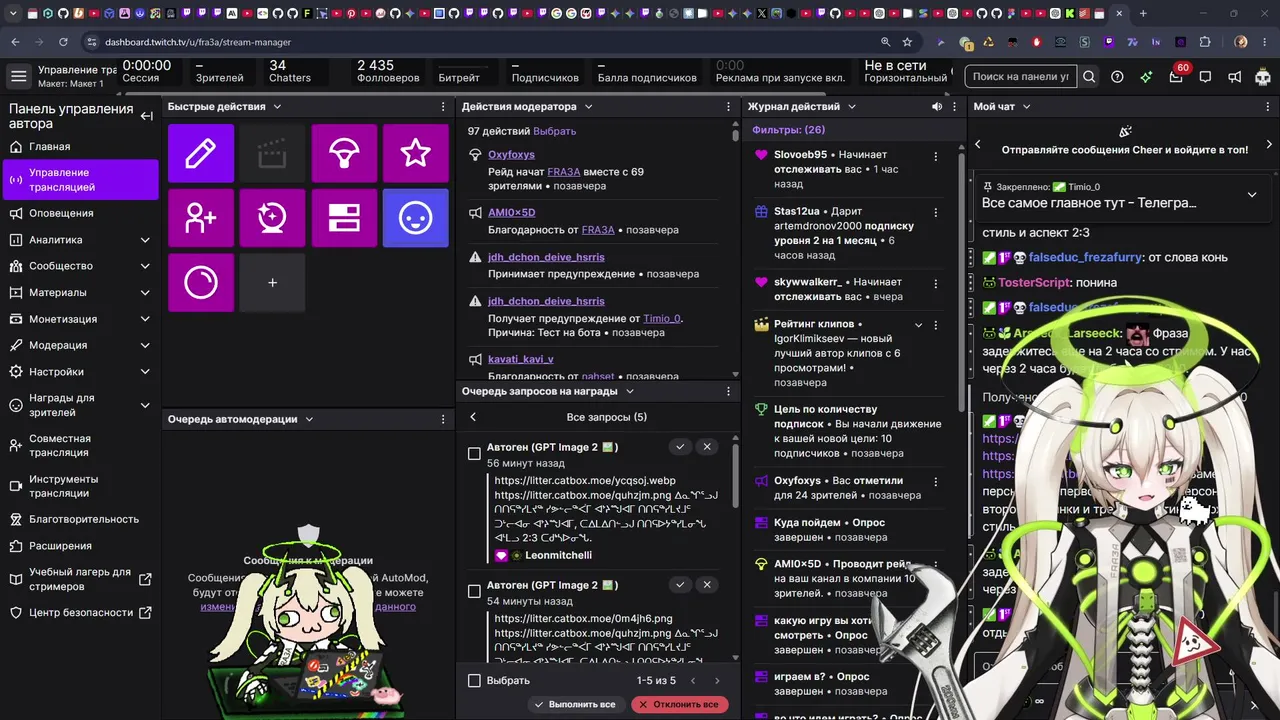Mute the Activity Feed sound
1280x720 pixels.
937,107
